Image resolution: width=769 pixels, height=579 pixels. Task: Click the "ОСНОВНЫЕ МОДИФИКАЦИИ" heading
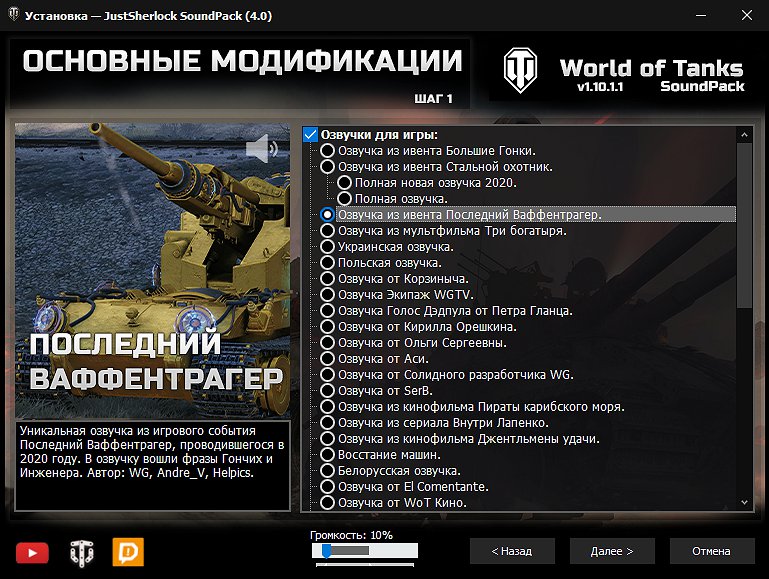pos(242,62)
